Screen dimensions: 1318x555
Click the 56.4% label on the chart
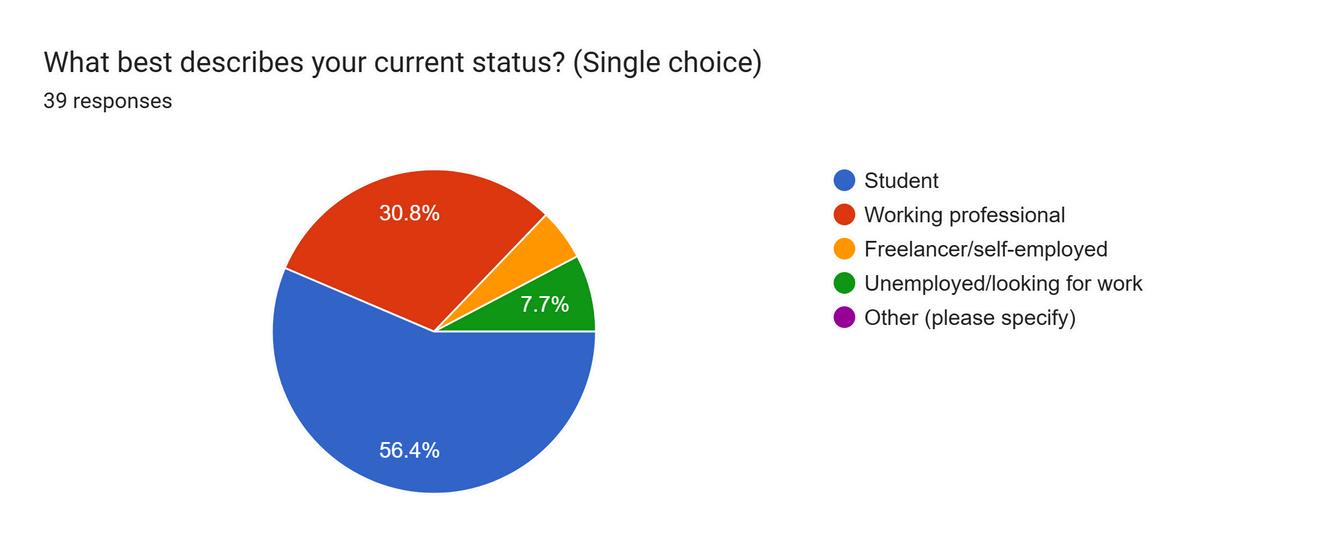coord(409,450)
